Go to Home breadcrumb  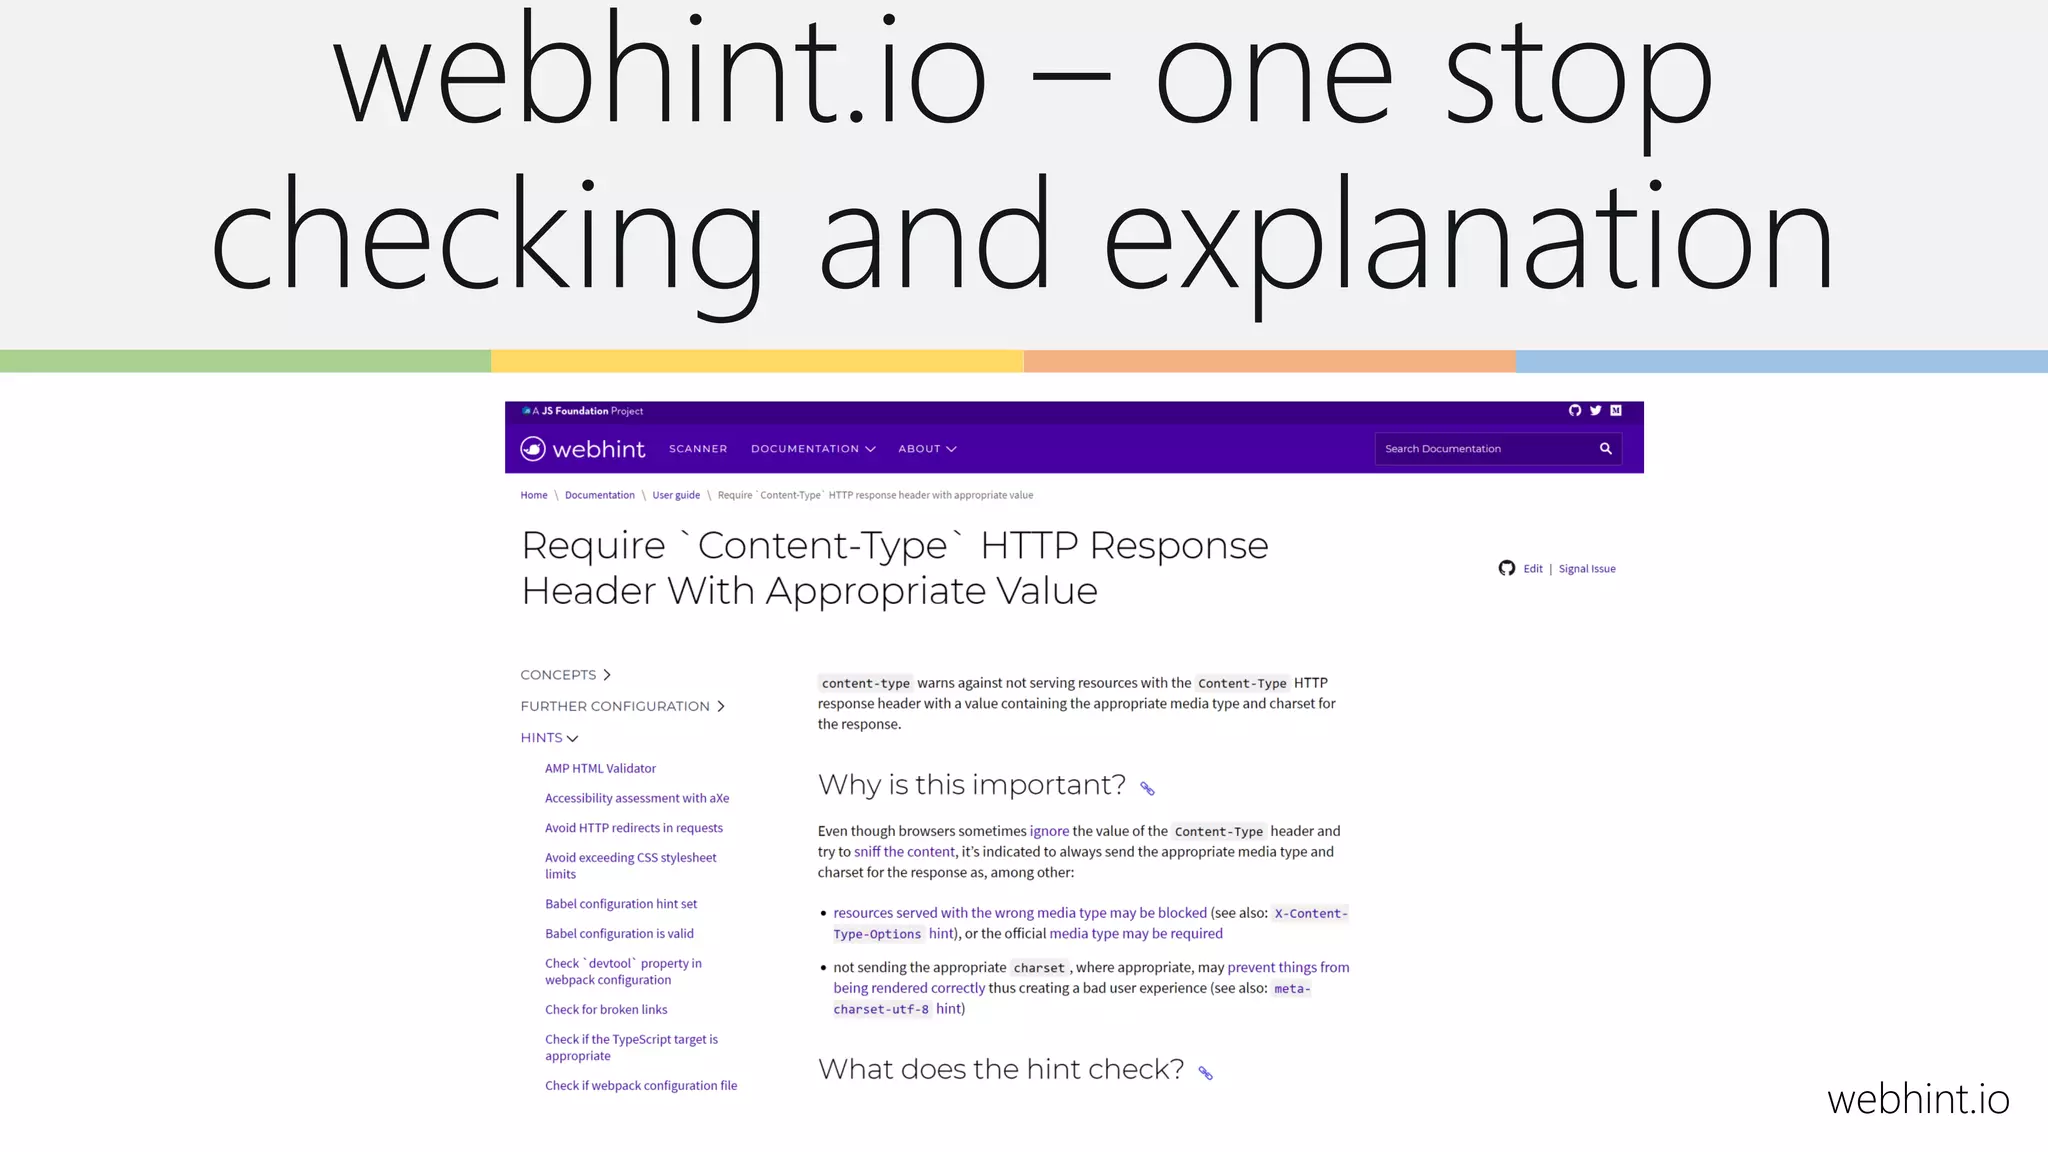pyautogui.click(x=534, y=495)
